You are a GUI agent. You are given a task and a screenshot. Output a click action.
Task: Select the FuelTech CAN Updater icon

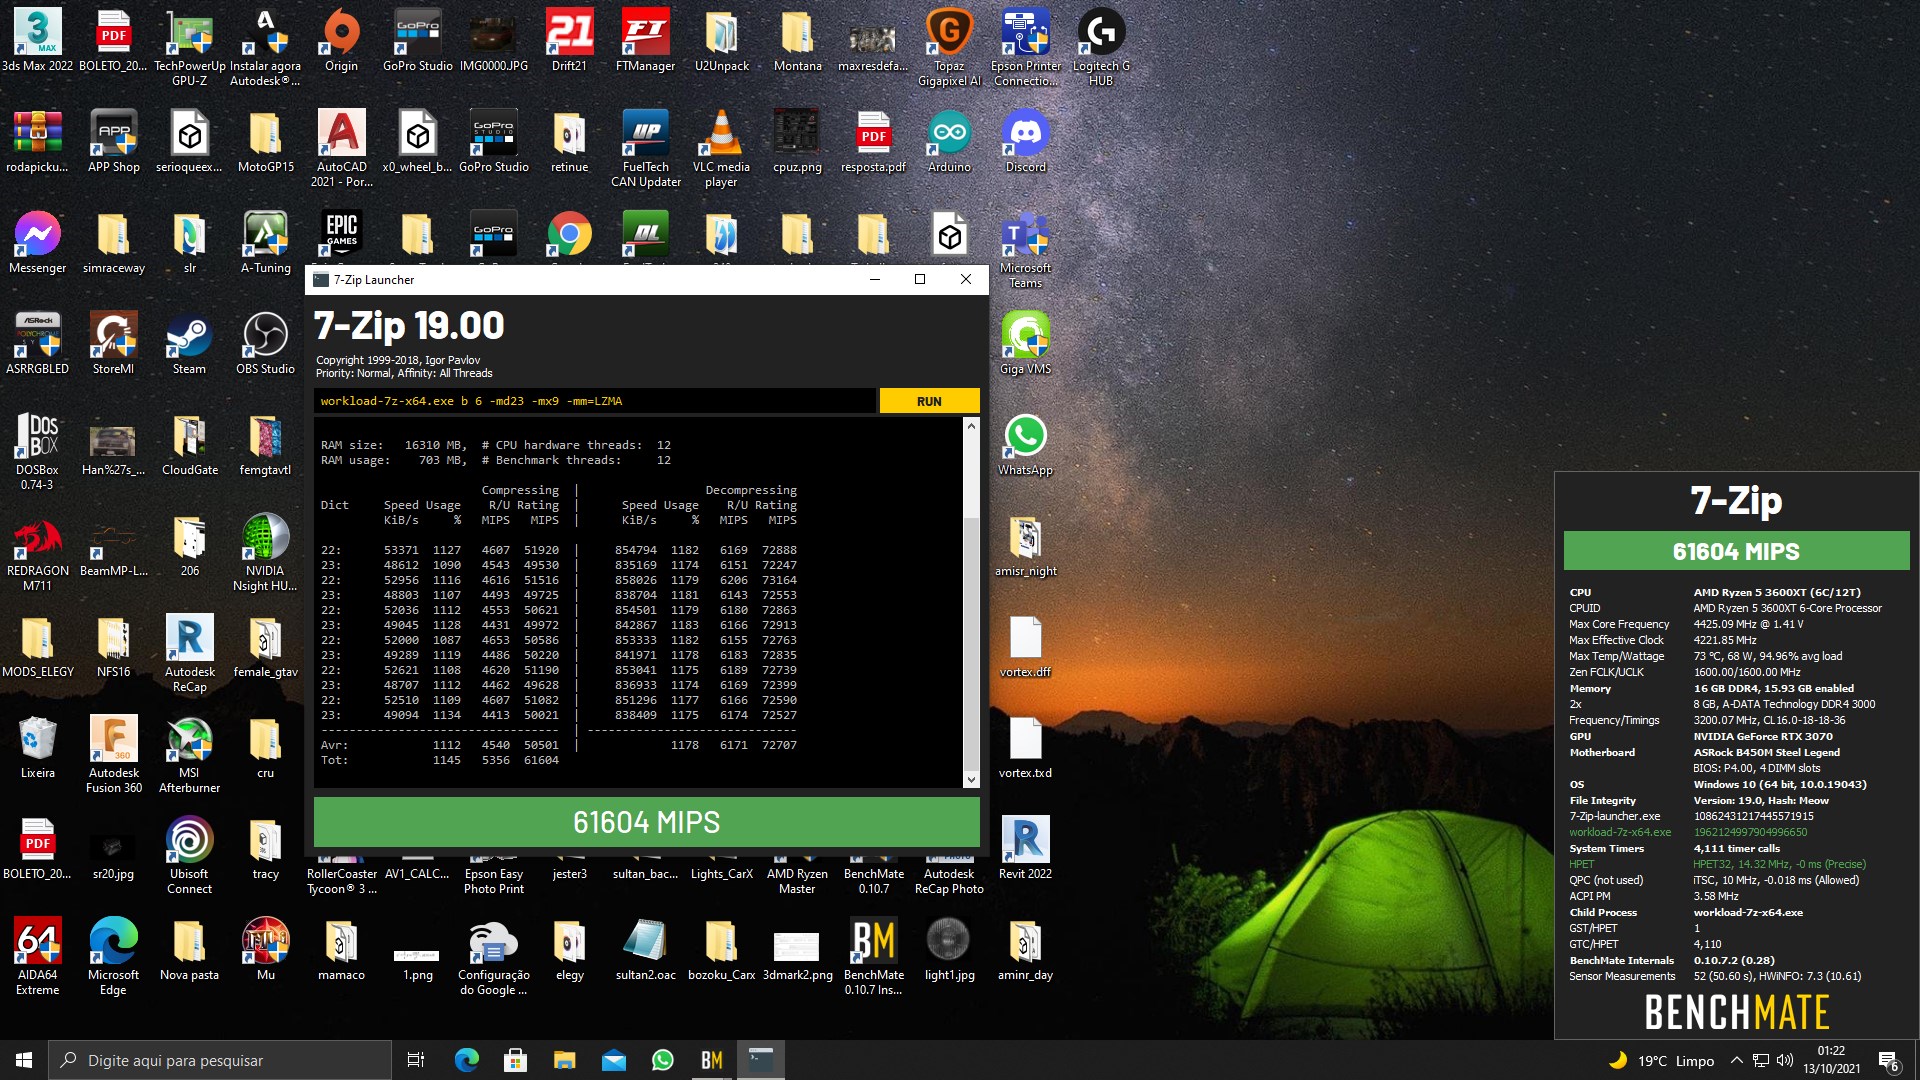[x=645, y=149]
